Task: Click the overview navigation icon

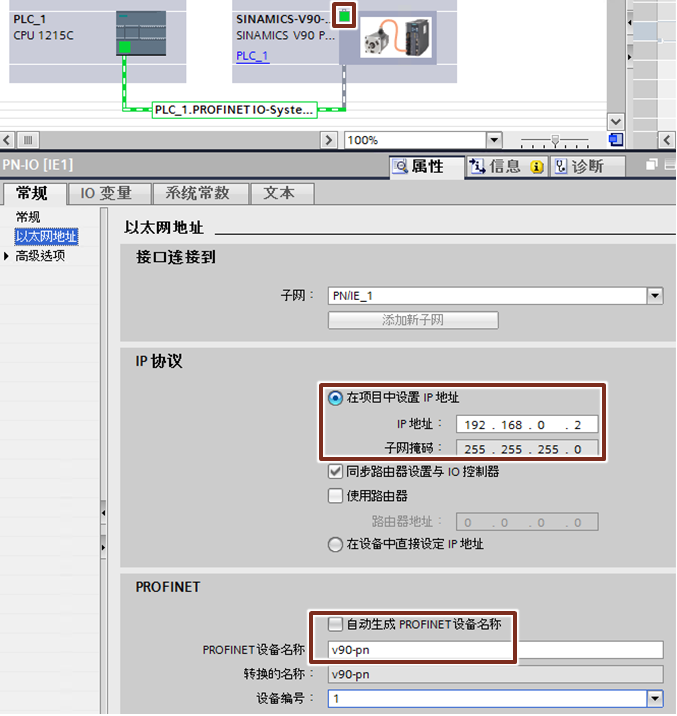Action: (616, 139)
